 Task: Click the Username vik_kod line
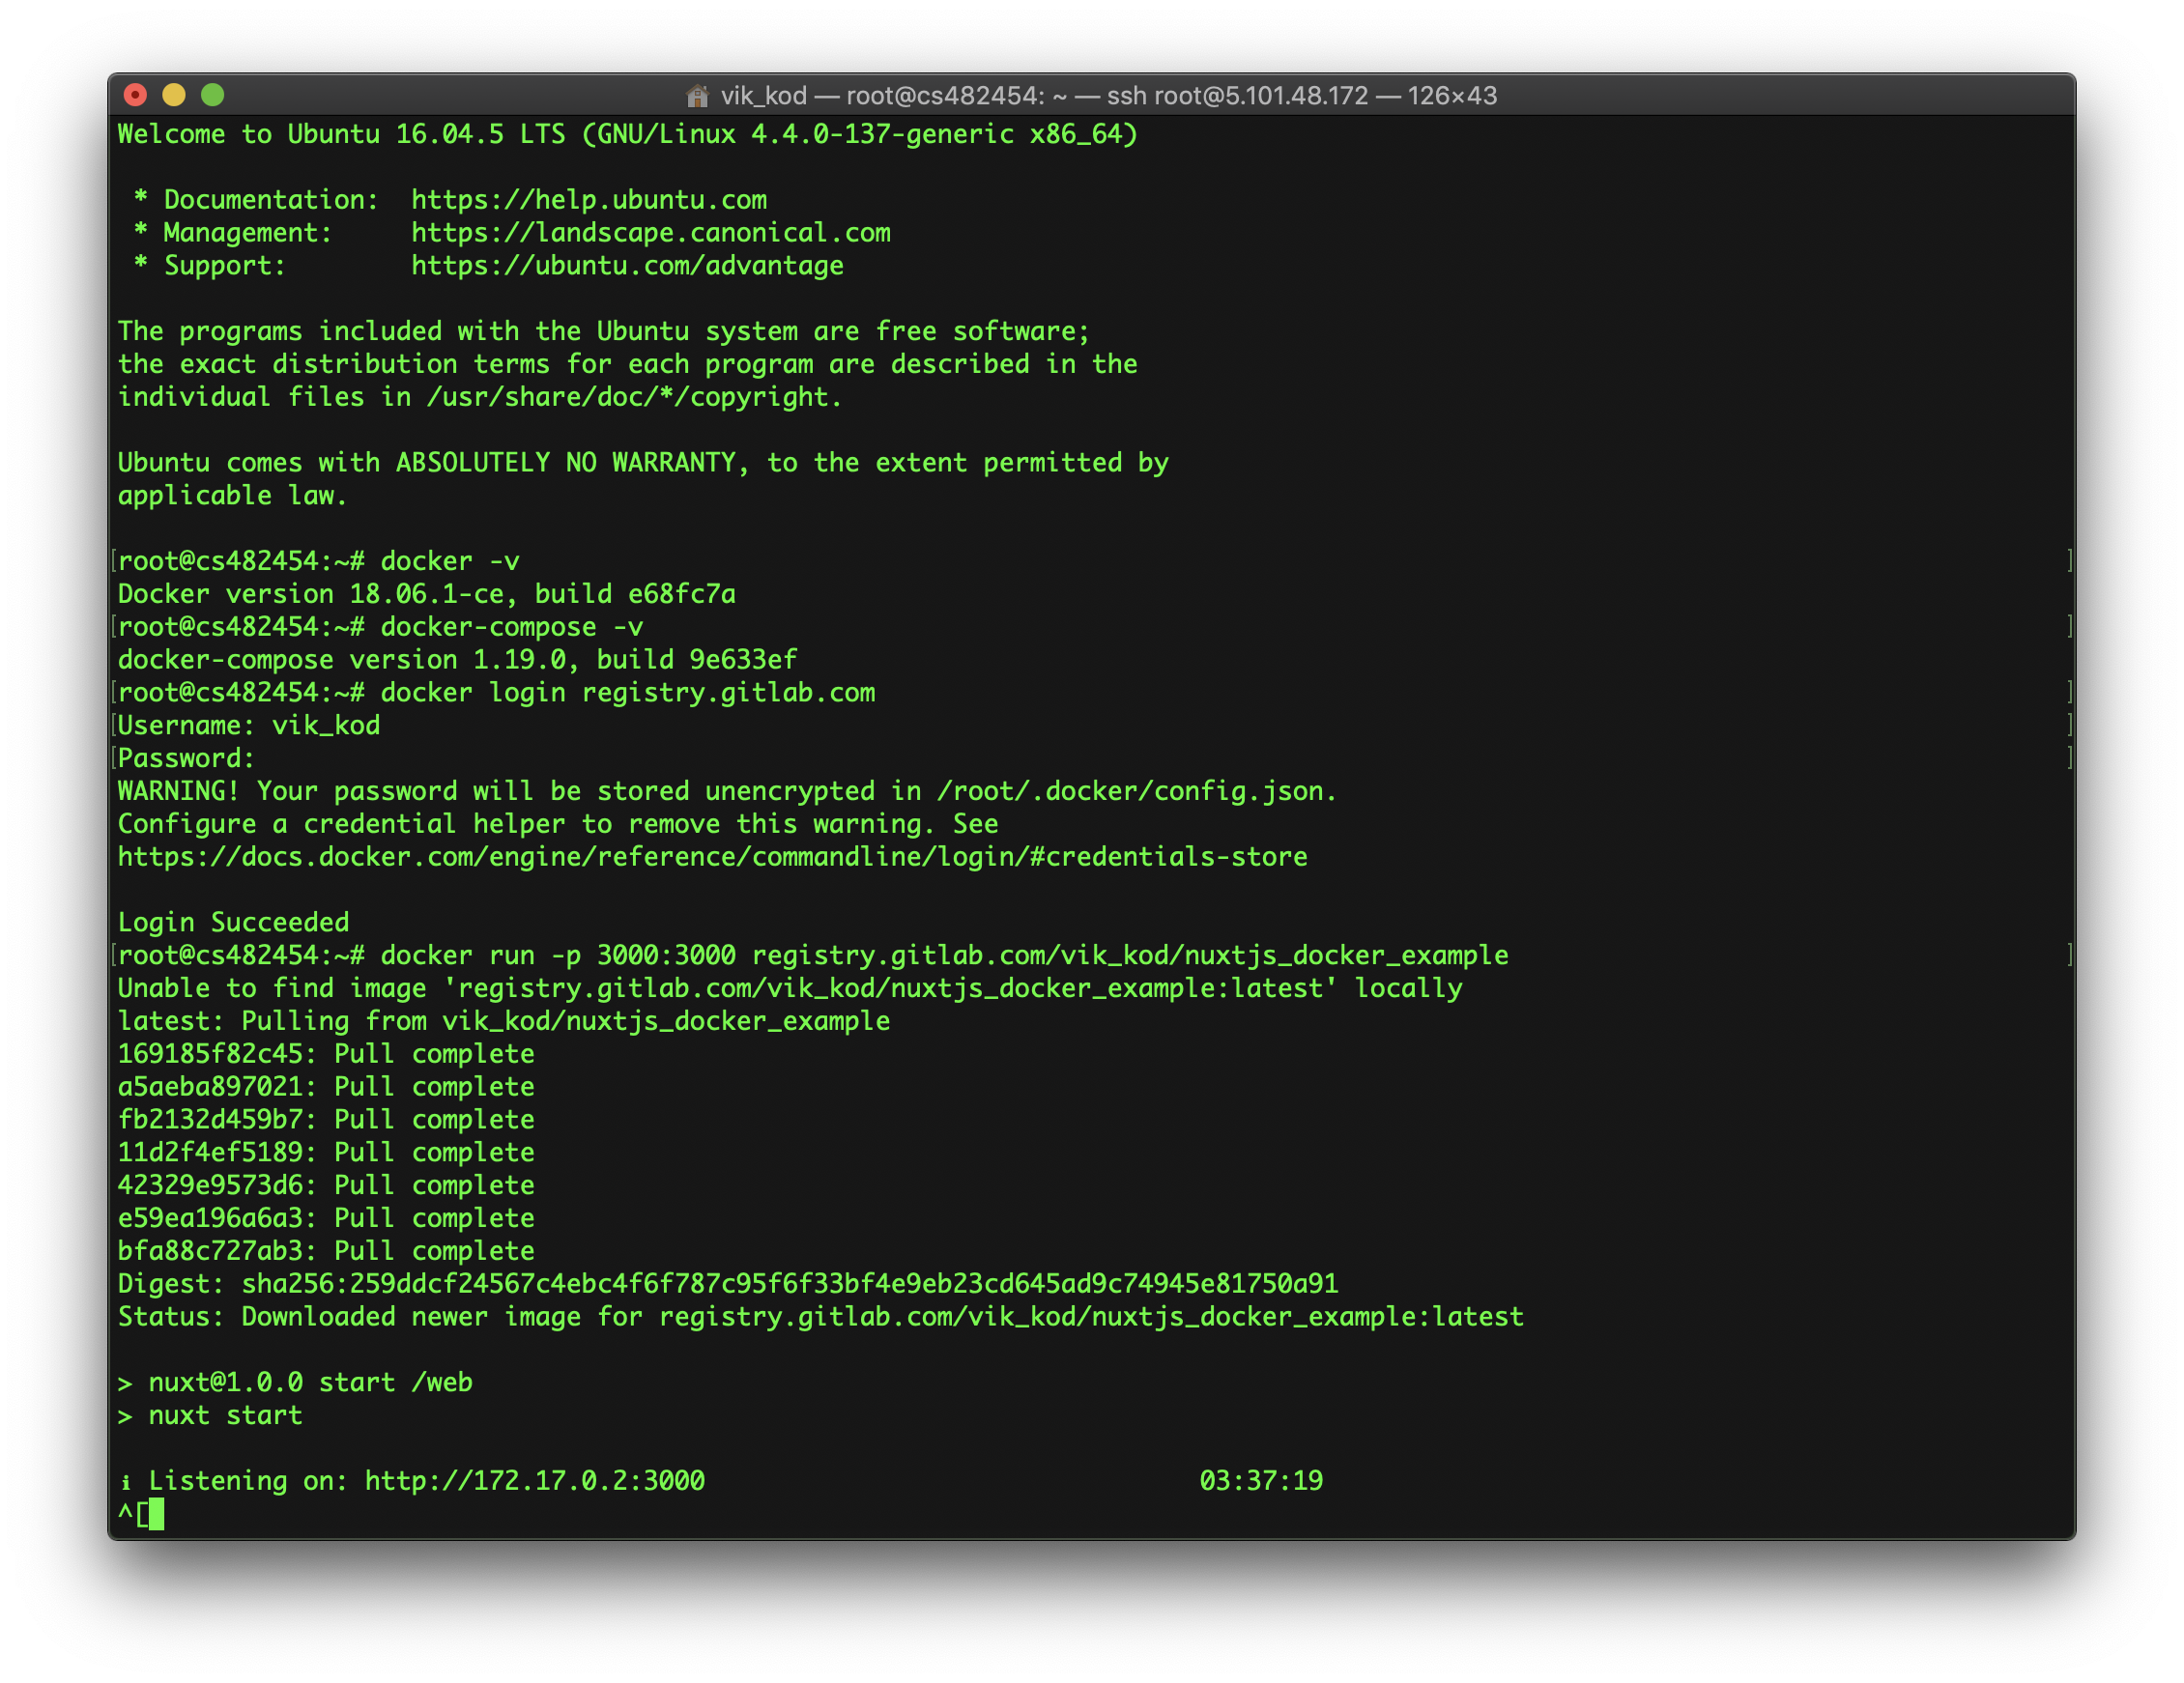click(248, 726)
